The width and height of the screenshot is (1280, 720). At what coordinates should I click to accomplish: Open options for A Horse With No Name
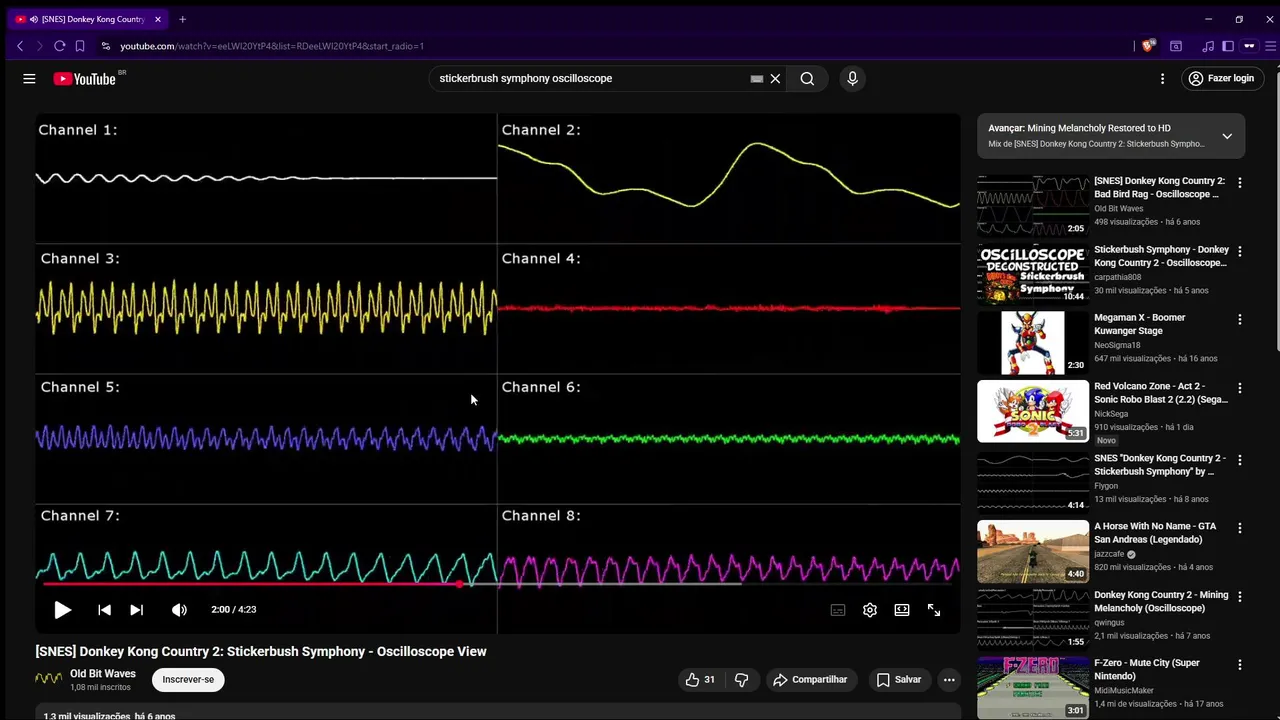pyautogui.click(x=1240, y=528)
